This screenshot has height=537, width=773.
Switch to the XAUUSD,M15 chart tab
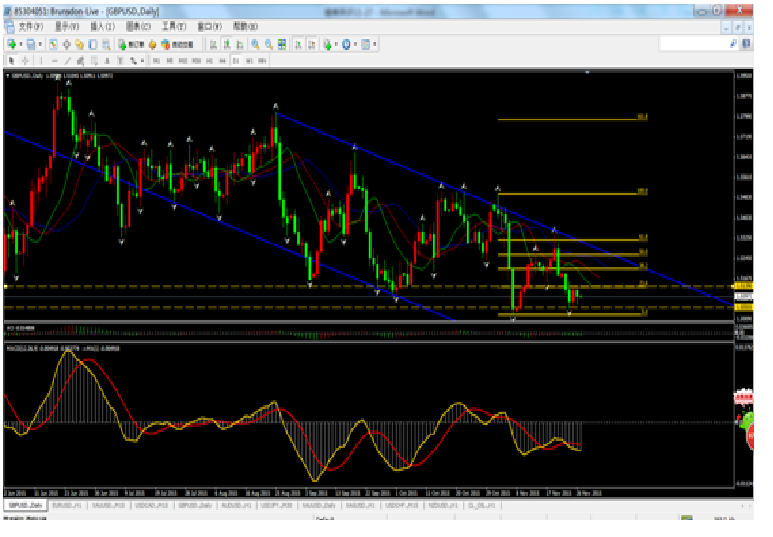[x=109, y=505]
